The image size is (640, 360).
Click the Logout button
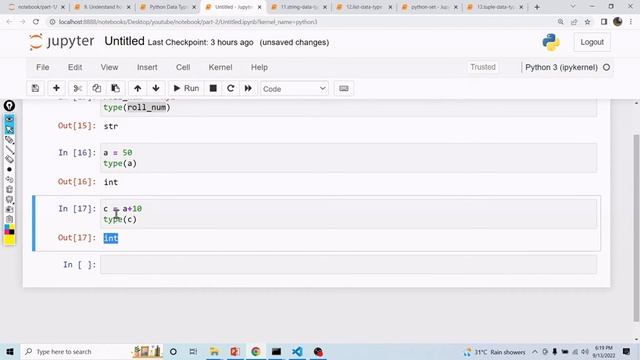592,42
